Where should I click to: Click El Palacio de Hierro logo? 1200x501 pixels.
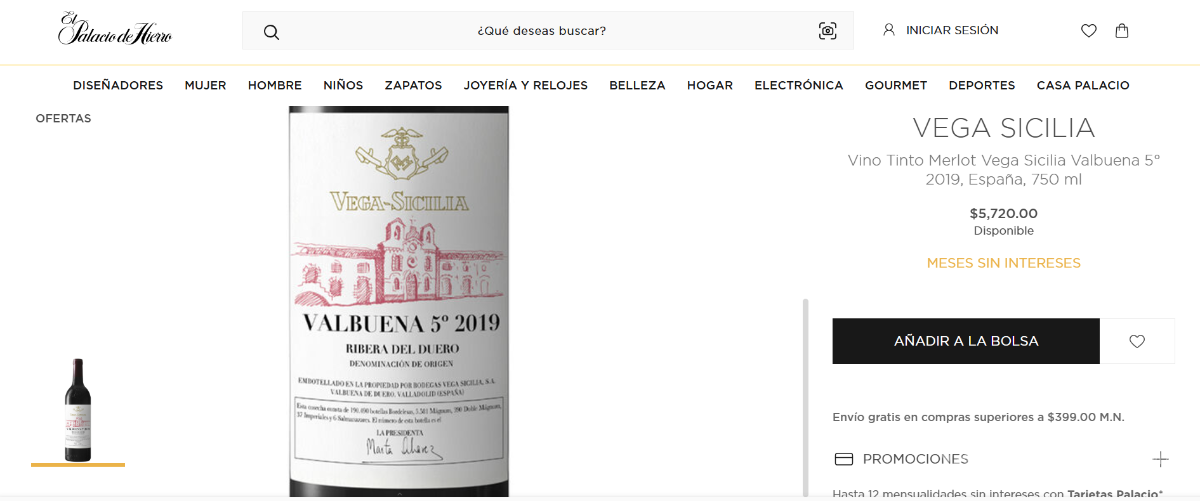(115, 29)
